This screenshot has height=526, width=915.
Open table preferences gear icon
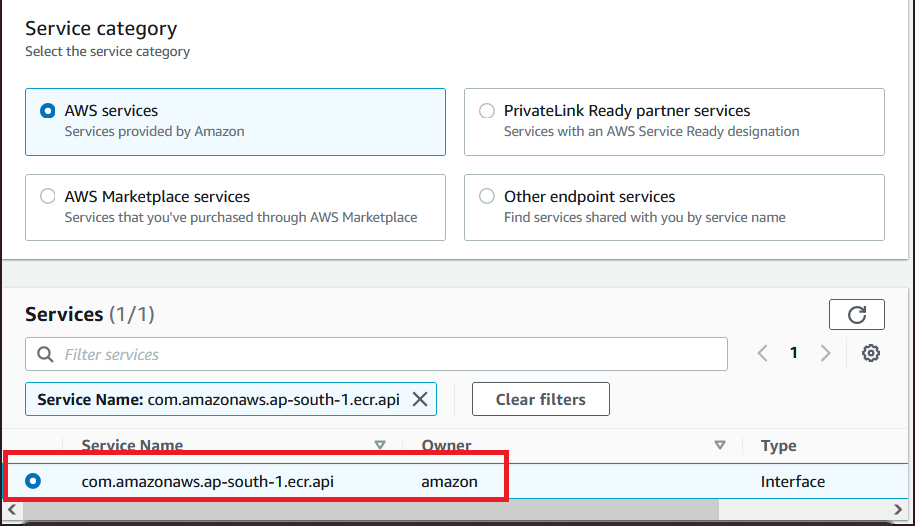pos(871,353)
